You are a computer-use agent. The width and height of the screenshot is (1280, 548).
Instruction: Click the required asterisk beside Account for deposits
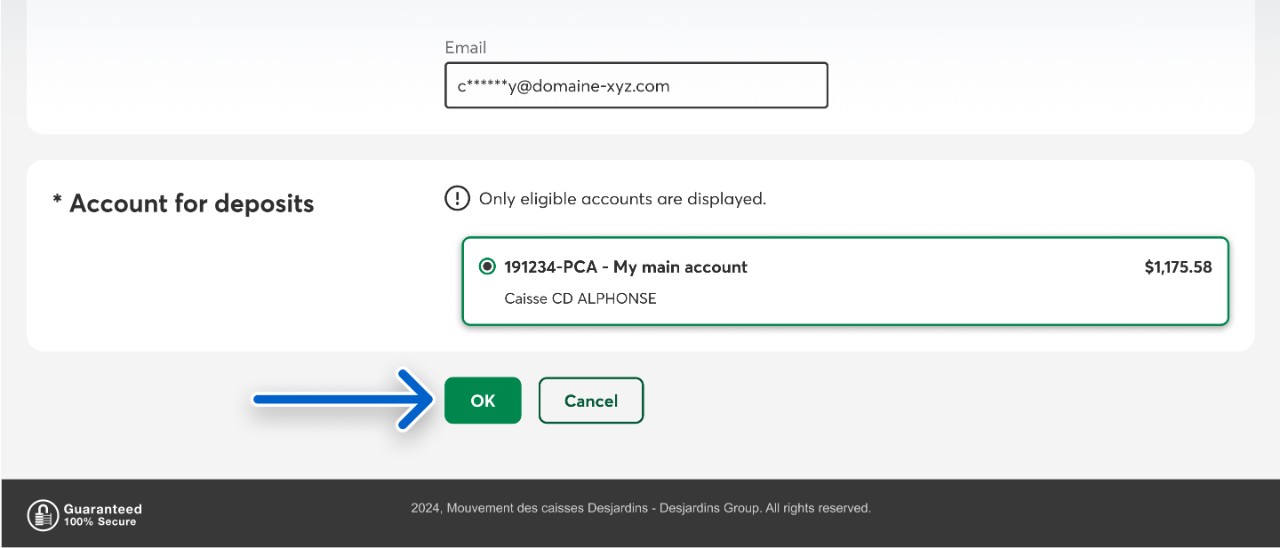(57, 203)
